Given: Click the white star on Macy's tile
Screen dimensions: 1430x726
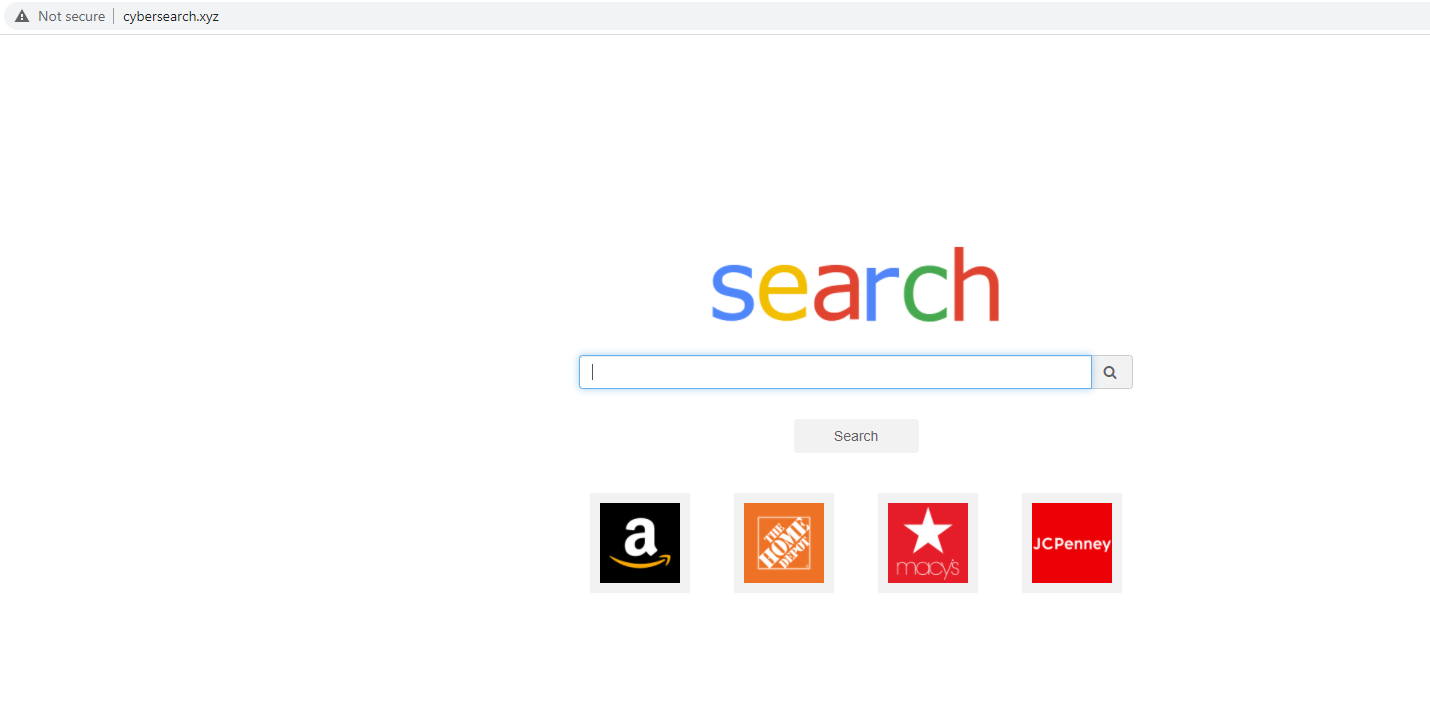Looking at the screenshot, I should [929, 532].
